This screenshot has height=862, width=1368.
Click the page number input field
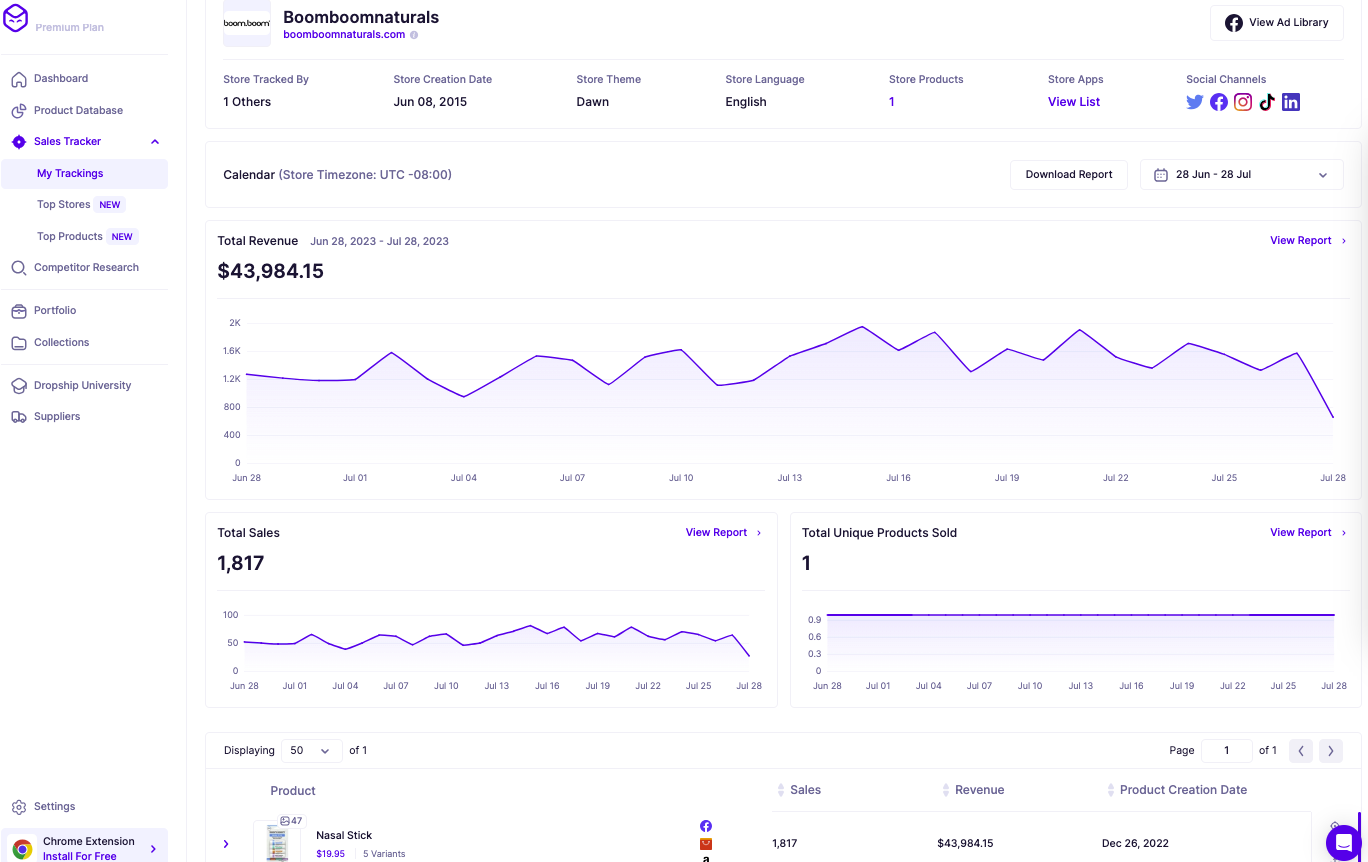point(1227,750)
